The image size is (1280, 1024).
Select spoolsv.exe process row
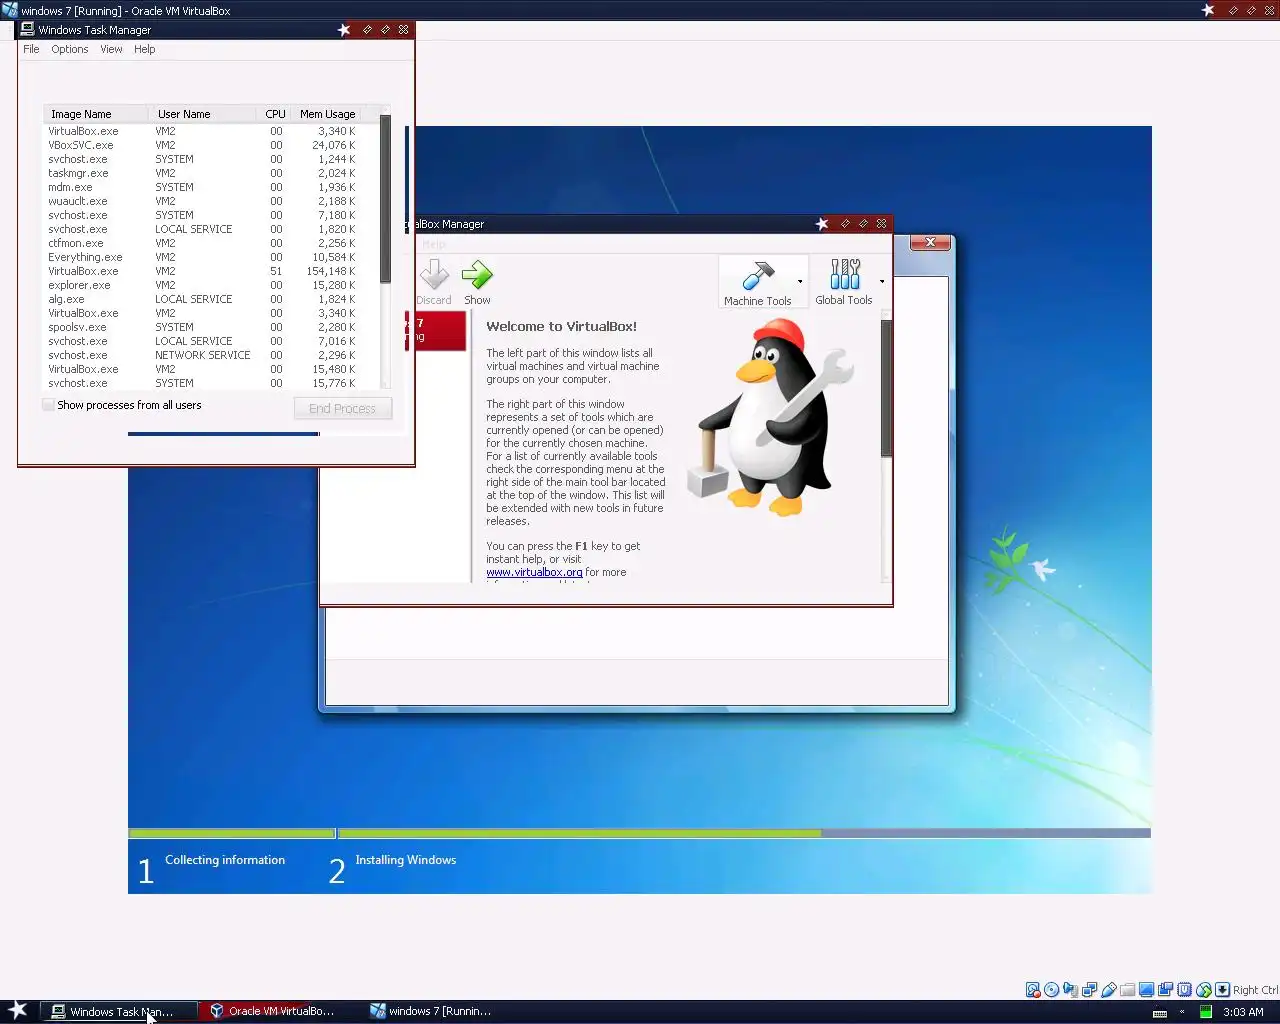(210, 327)
